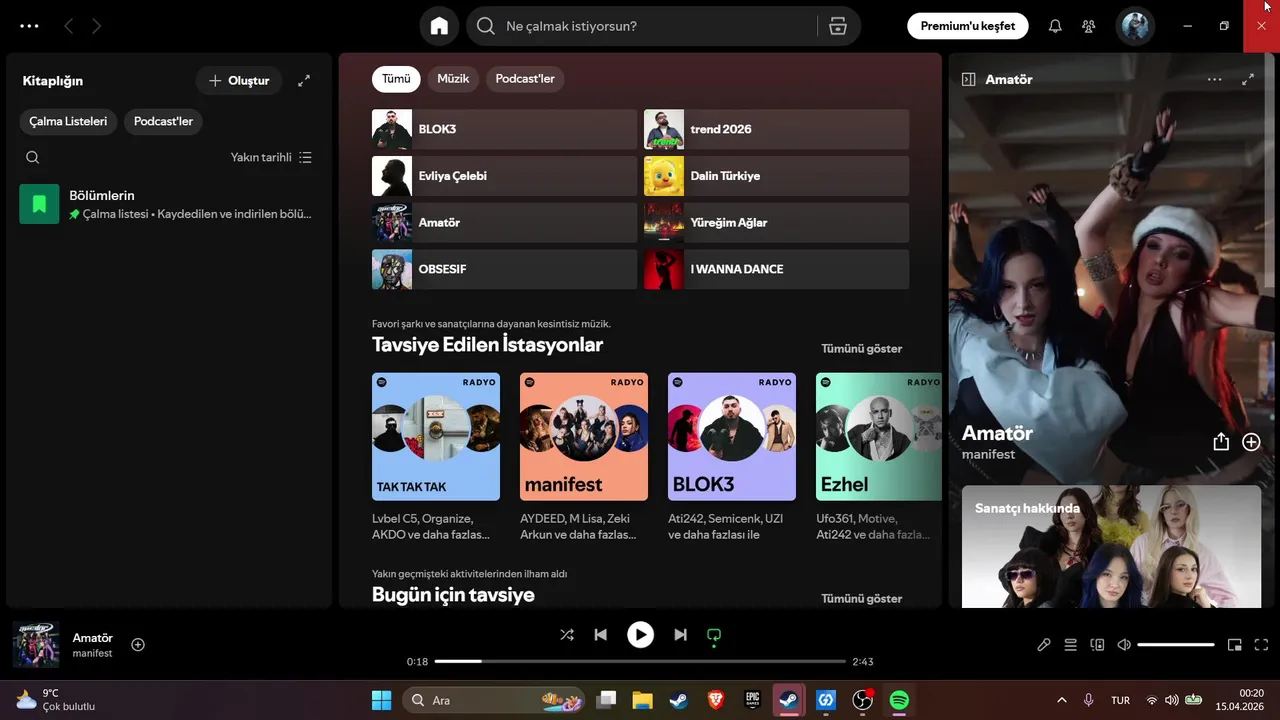Select the 'Podcast'ler' tab in main feed
This screenshot has width=1280, height=720.
[525, 79]
